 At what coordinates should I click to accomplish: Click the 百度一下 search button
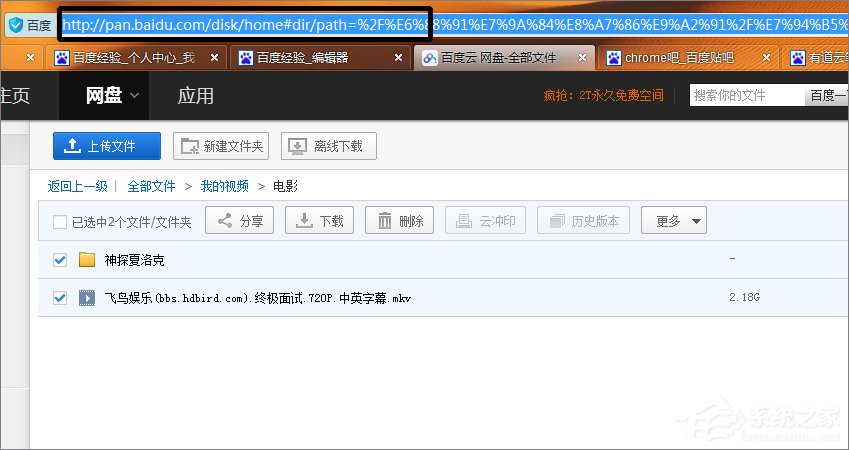tap(827, 95)
